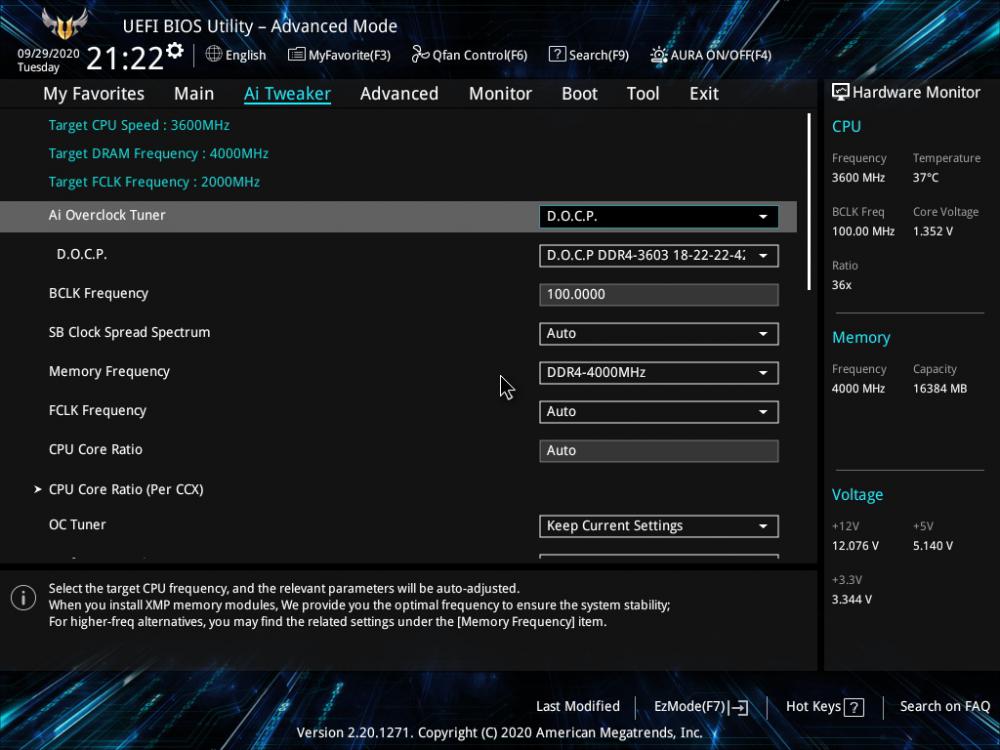Viewport: 1000px width, 750px height.
Task: Click the date 09/29/2020 Tuesday
Action: (x=48, y=61)
